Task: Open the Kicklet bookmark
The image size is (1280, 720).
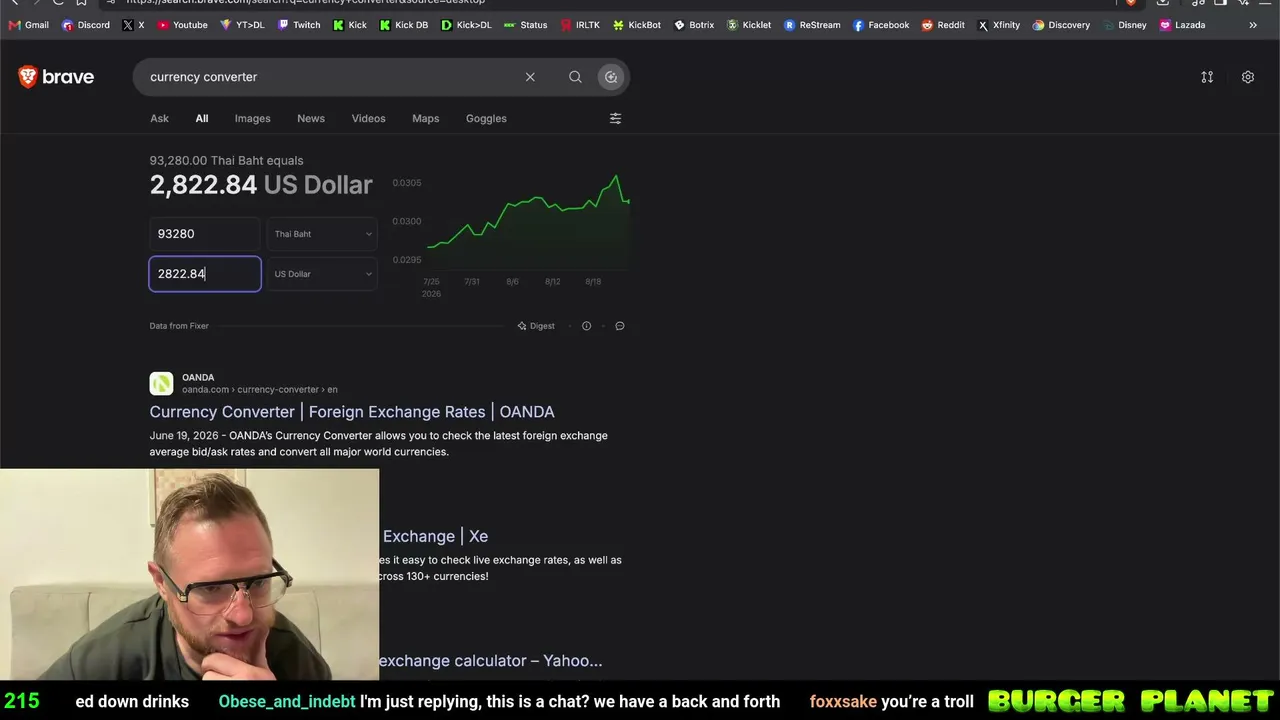Action: pyautogui.click(x=749, y=25)
